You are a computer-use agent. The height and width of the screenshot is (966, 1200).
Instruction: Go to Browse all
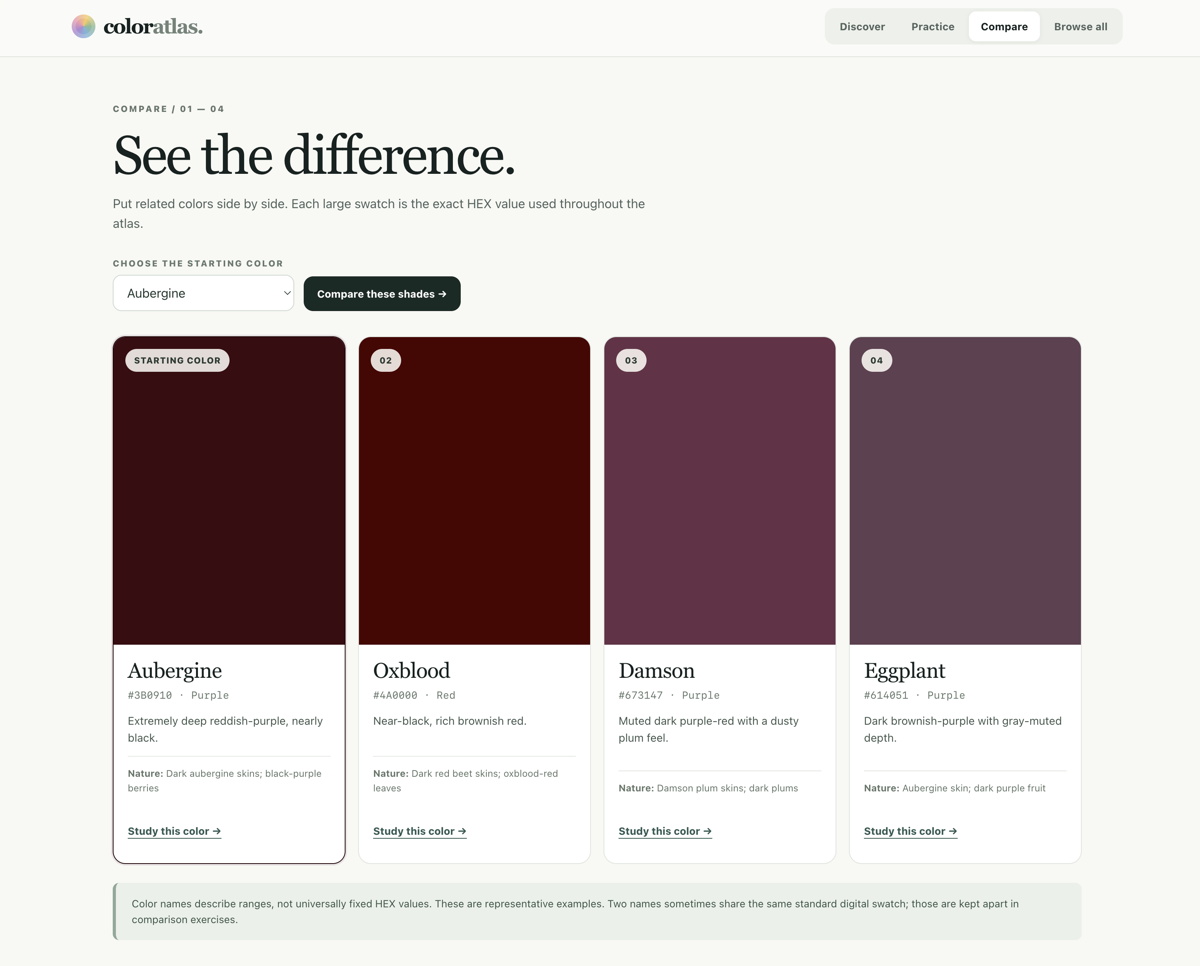coord(1081,27)
